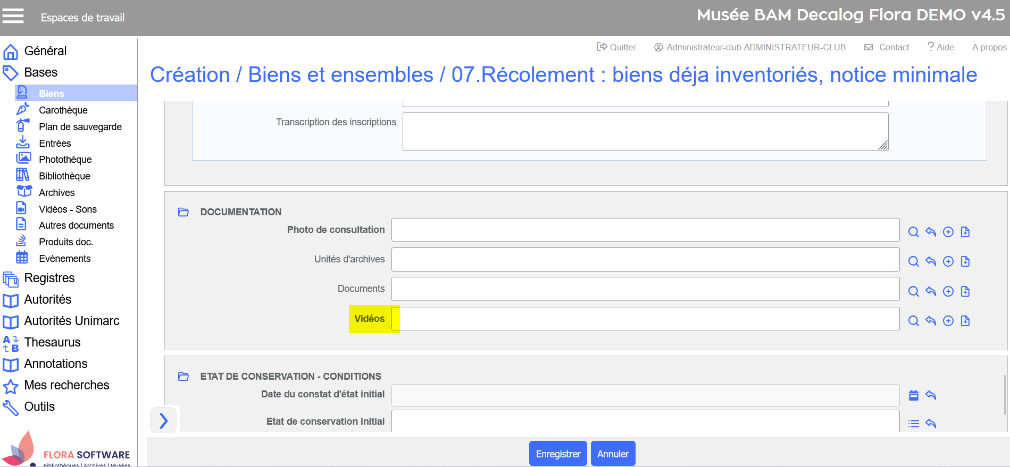
Task: Click the Annuler button
Action: point(612,454)
